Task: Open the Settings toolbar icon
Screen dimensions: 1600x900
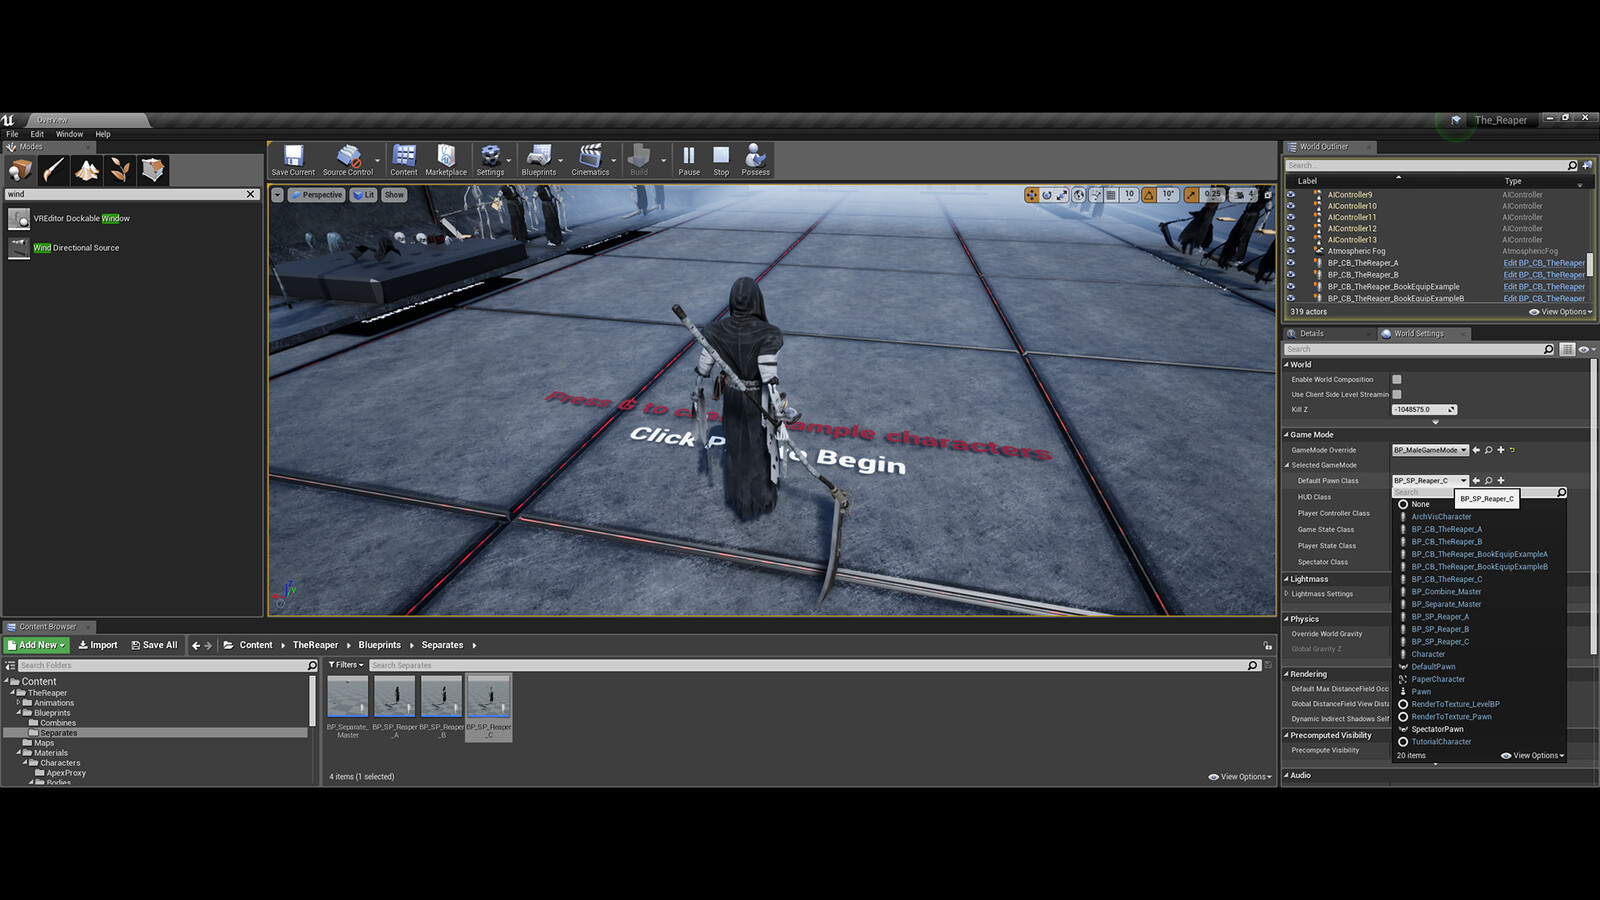Action: click(x=490, y=160)
